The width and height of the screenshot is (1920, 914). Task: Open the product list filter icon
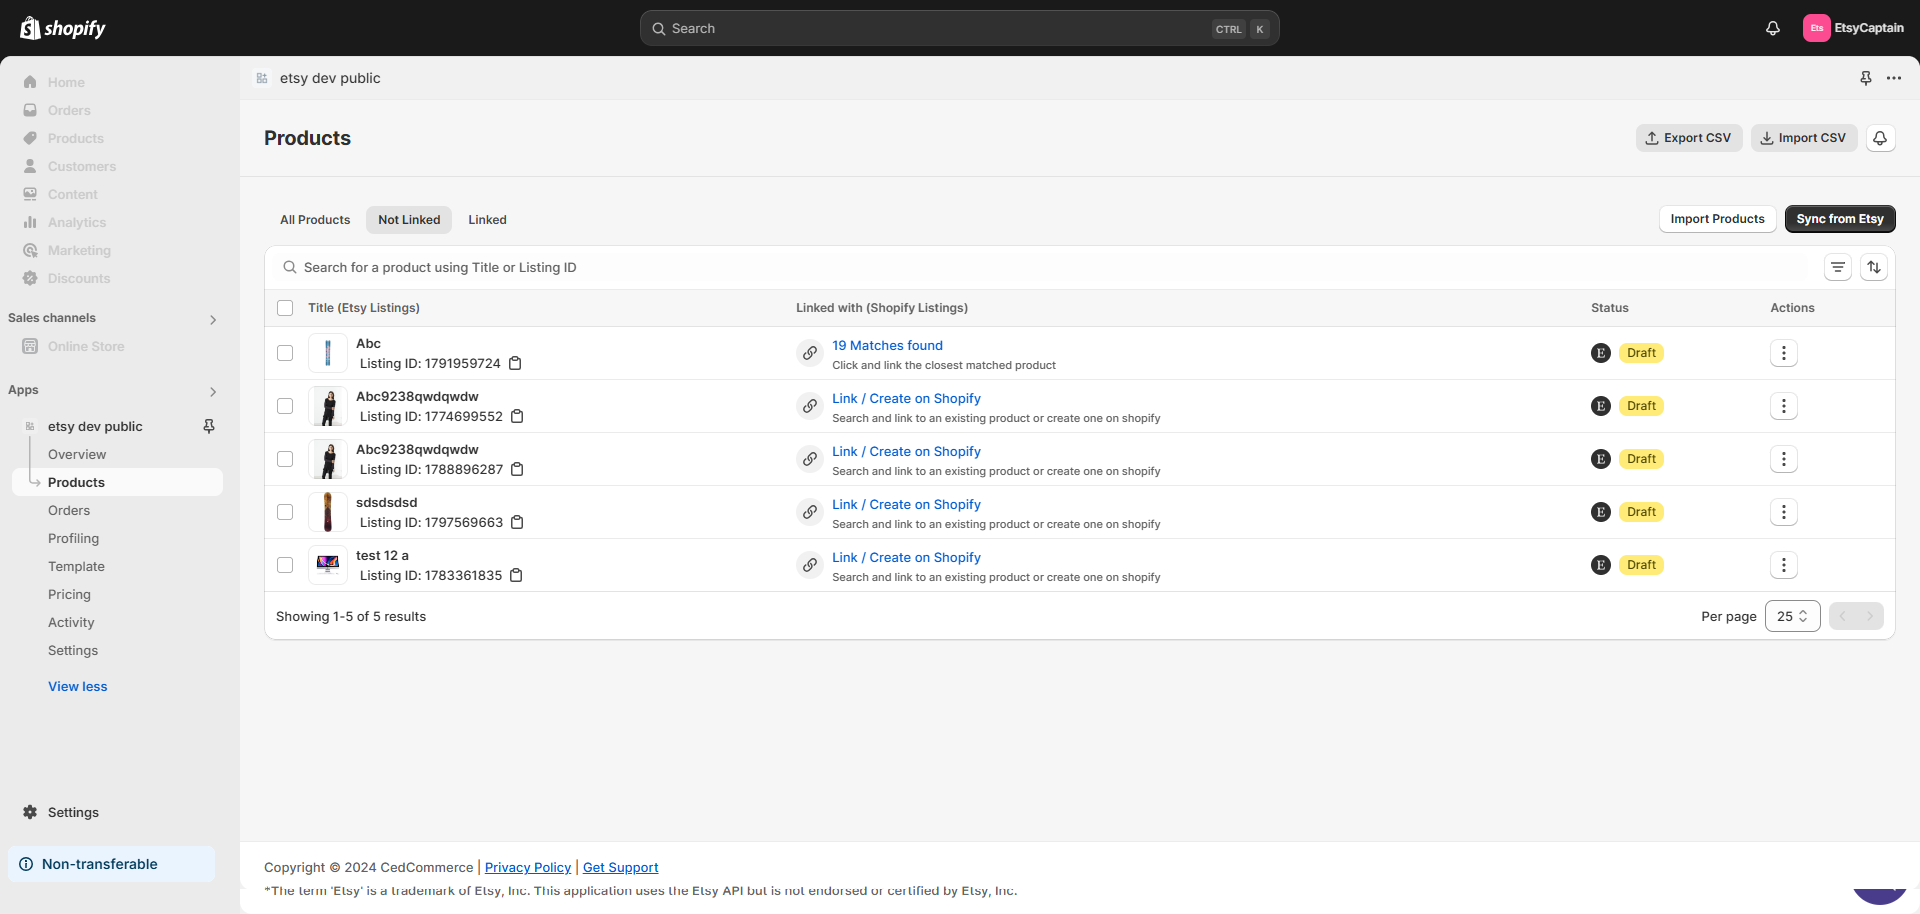pyautogui.click(x=1838, y=267)
